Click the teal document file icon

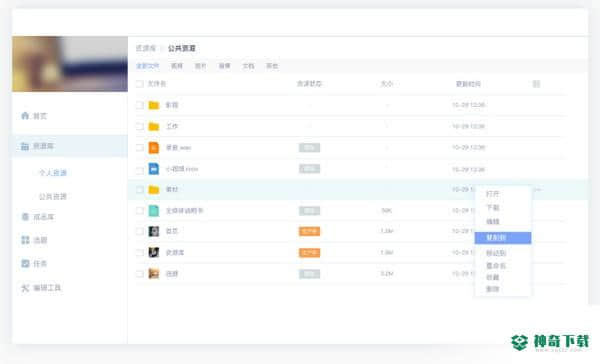pos(154,211)
